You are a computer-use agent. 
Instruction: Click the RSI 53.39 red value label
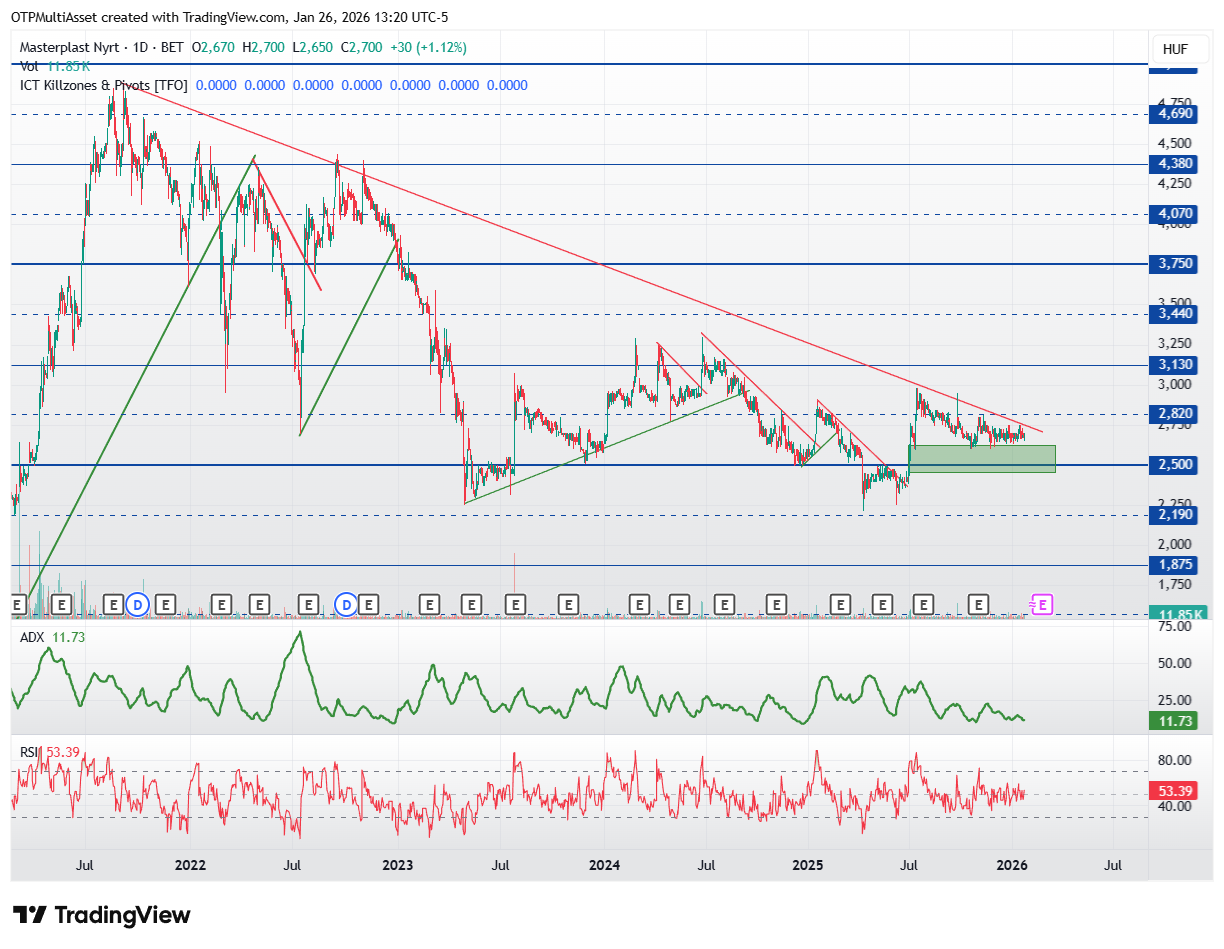pos(1175,791)
